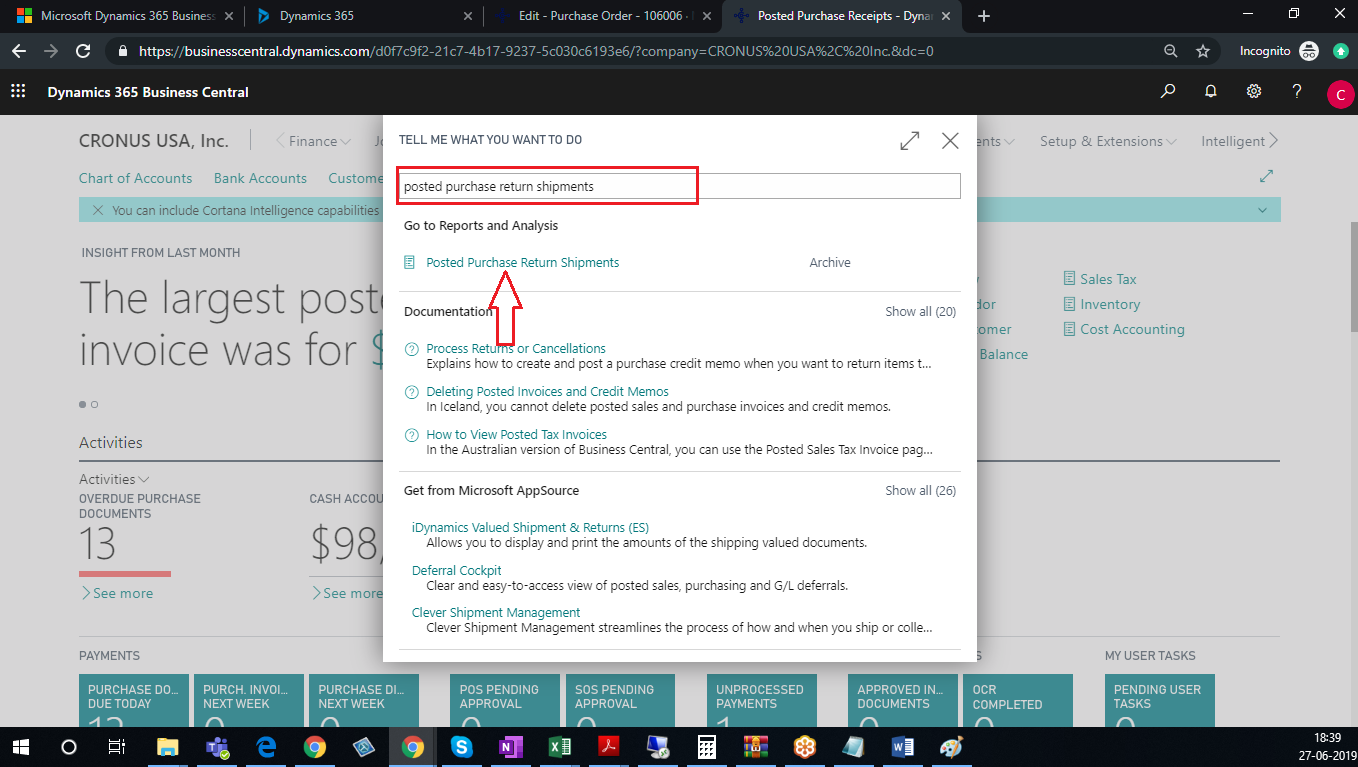Open the app launcher waffle icon
Viewport: 1358px width, 767px height.
tap(18, 91)
